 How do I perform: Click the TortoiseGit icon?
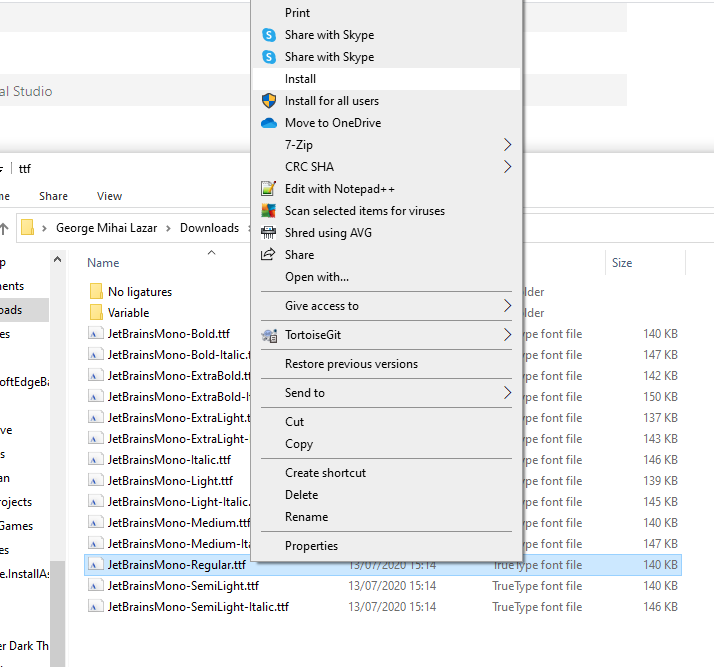pyautogui.click(x=269, y=335)
